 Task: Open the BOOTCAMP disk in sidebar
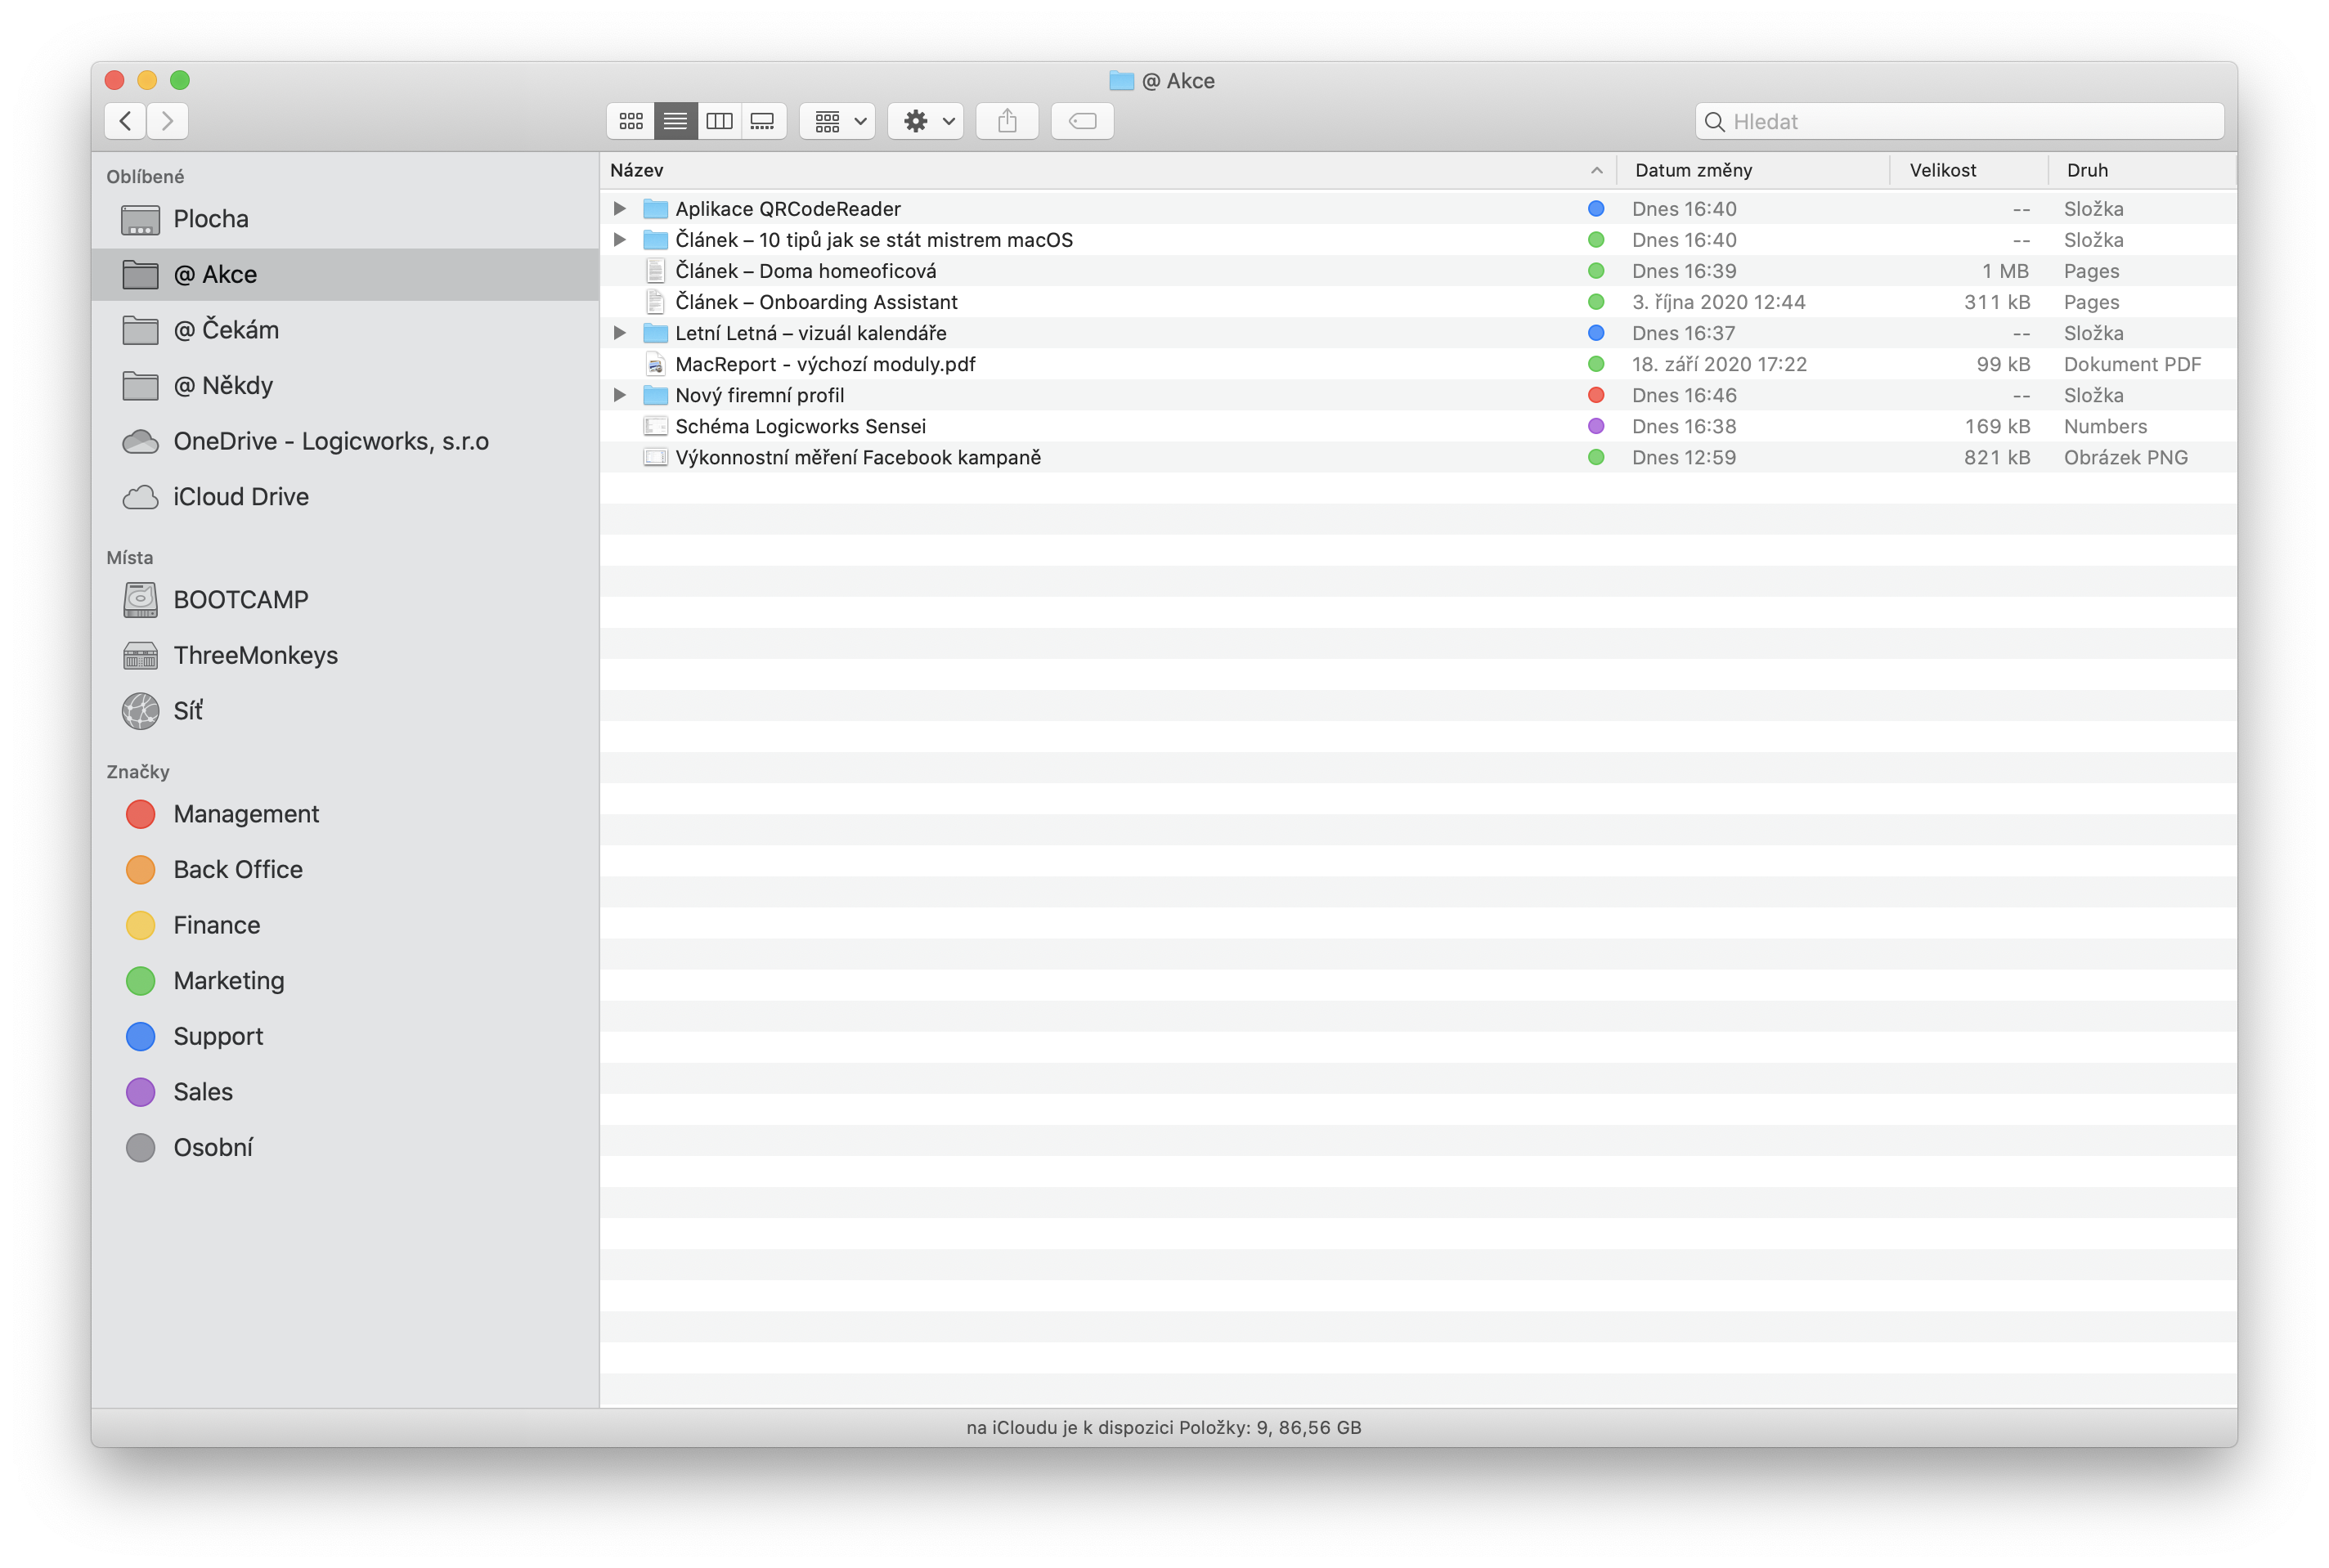pos(240,600)
